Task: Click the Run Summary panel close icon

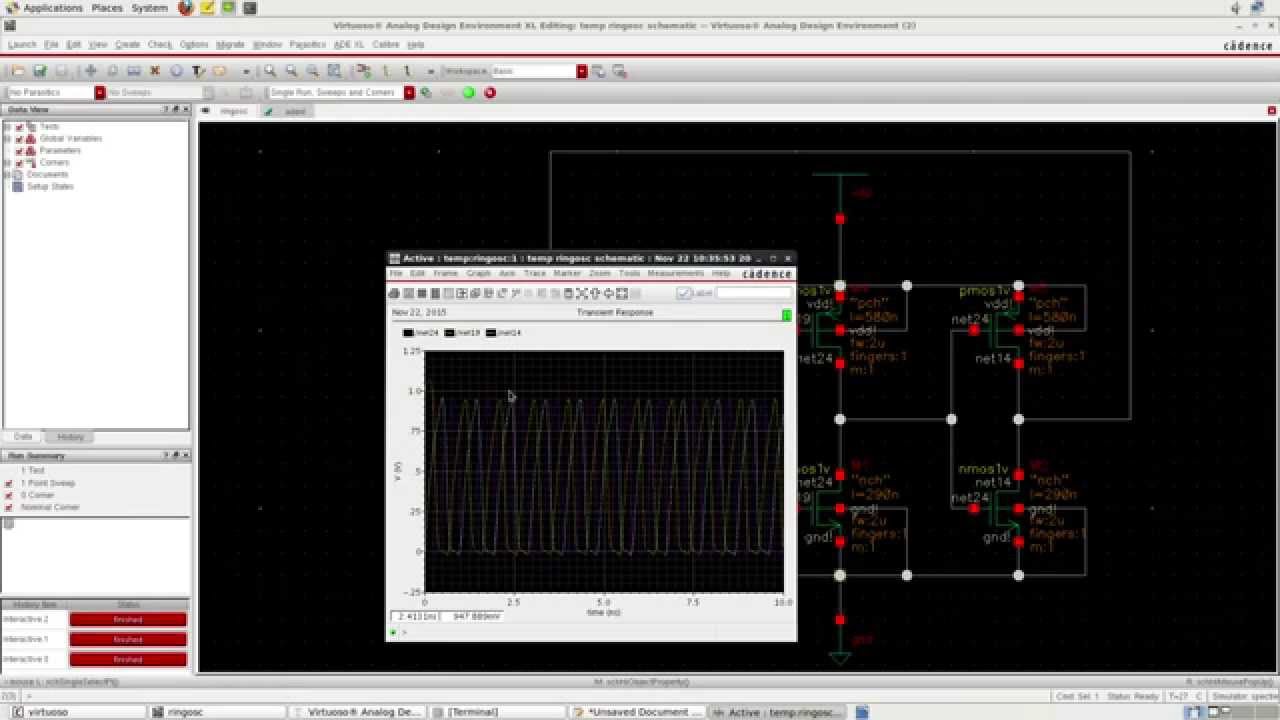Action: pyautogui.click(x=185, y=455)
